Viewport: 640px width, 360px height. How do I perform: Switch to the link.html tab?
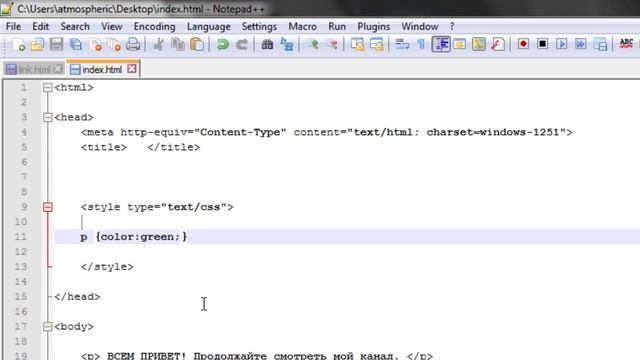34,69
